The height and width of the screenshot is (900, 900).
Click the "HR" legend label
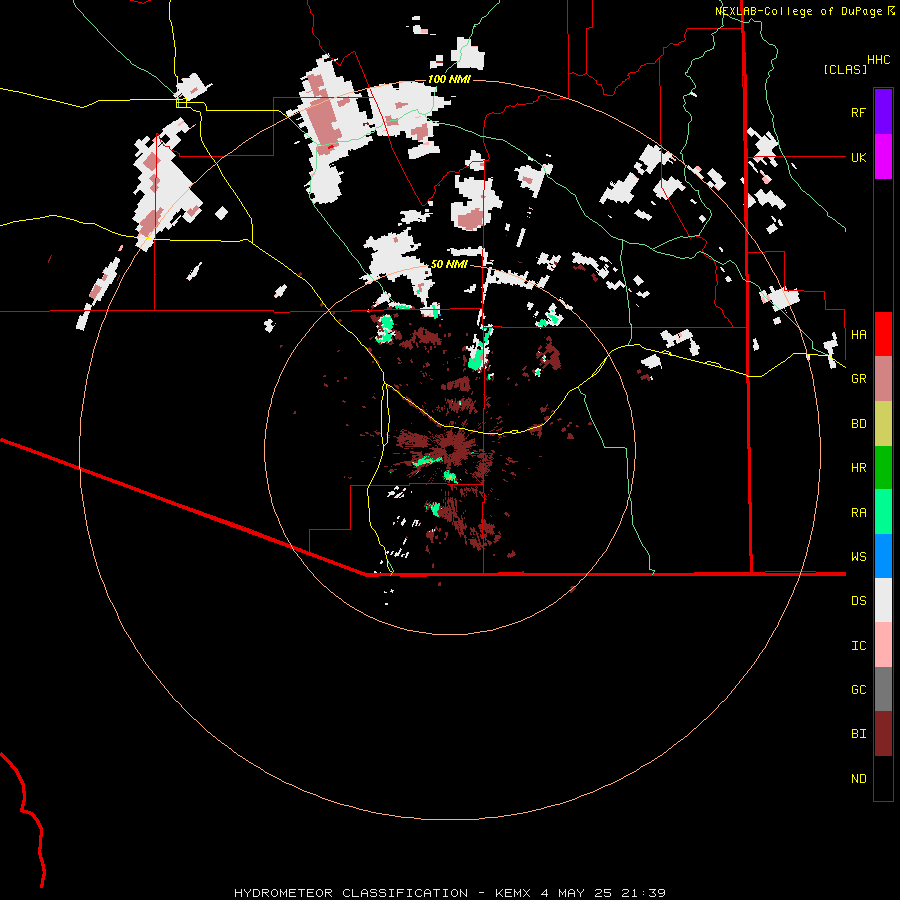[x=858, y=468]
